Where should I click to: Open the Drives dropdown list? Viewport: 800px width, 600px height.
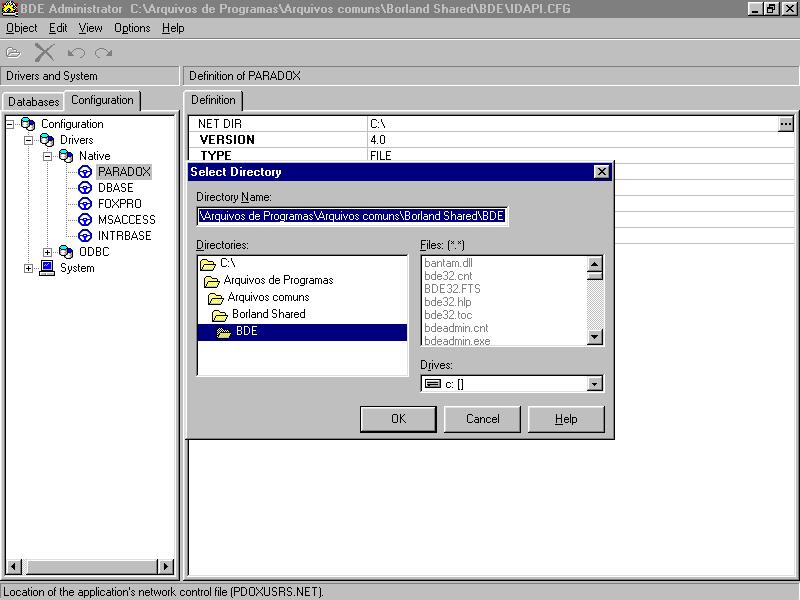pyautogui.click(x=595, y=384)
